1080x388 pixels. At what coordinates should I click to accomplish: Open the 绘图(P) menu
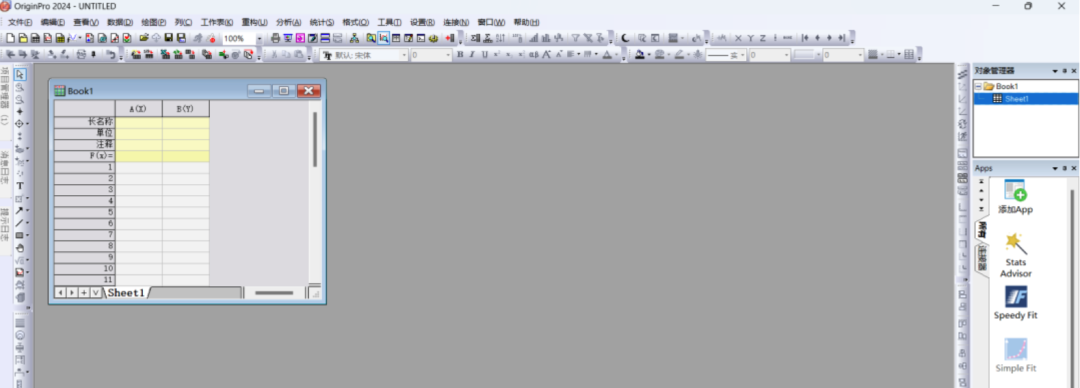pyautogui.click(x=154, y=23)
